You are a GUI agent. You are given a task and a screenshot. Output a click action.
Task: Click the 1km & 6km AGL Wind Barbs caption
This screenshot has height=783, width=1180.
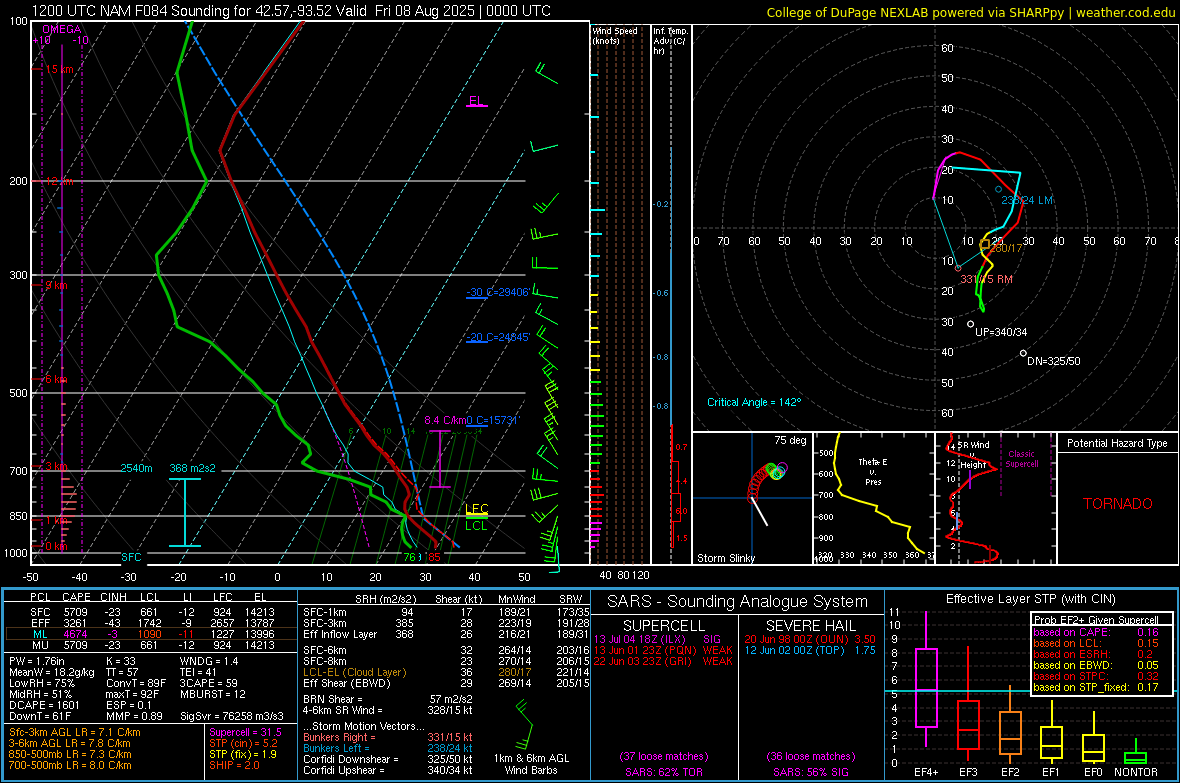coord(531,764)
